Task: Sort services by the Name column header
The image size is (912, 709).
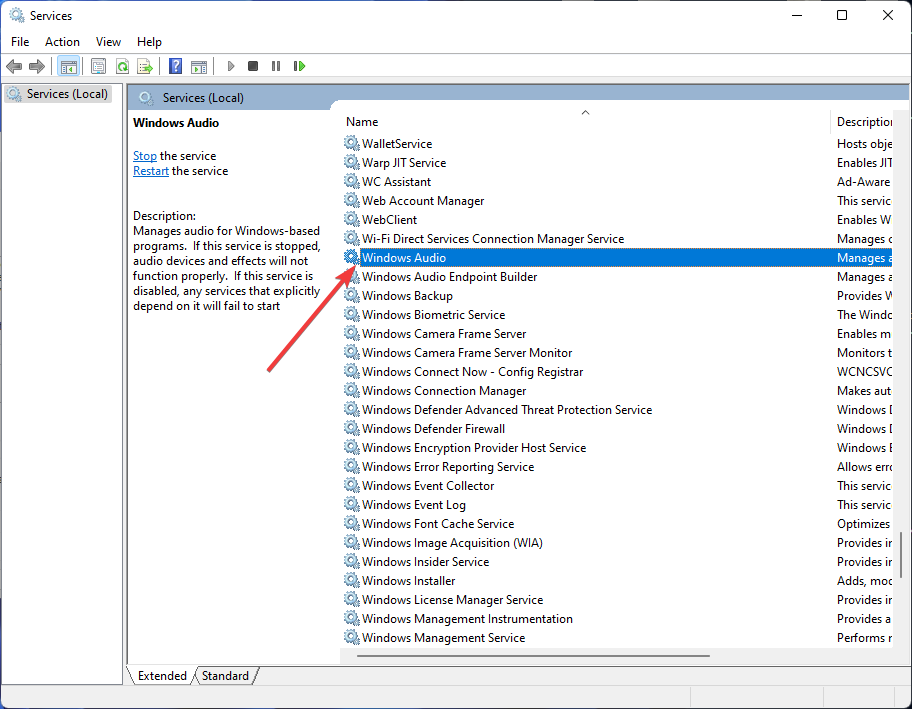Action: coord(585,122)
